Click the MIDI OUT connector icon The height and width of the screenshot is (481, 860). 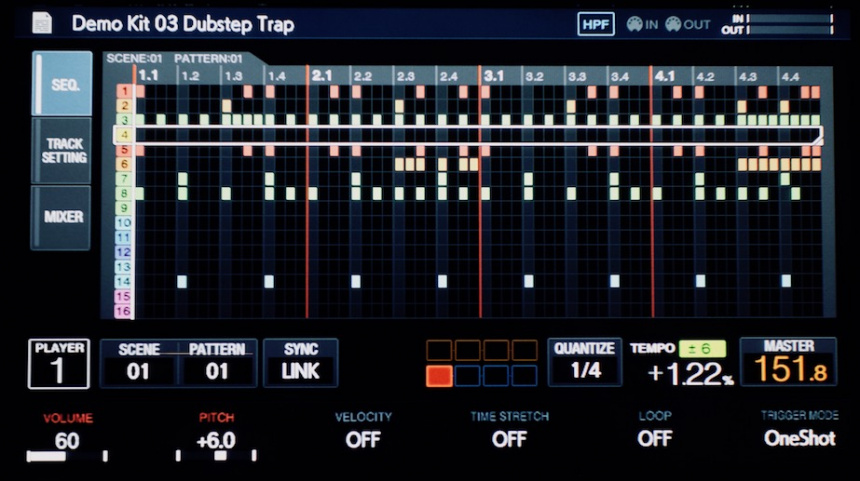pyautogui.click(x=673, y=24)
